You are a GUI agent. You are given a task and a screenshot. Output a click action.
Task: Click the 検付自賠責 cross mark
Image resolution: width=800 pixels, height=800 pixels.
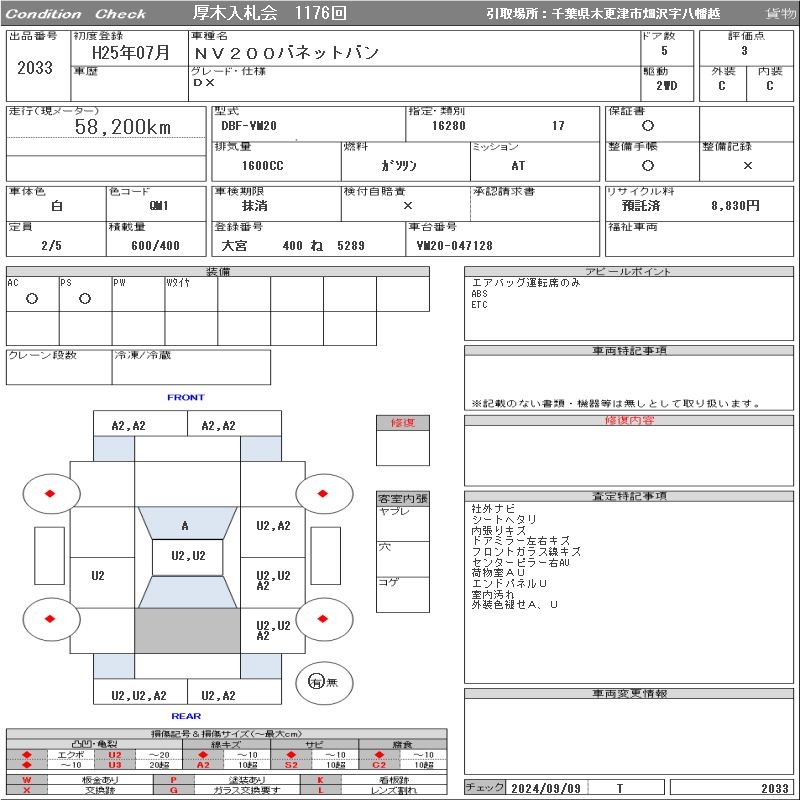pos(408,206)
